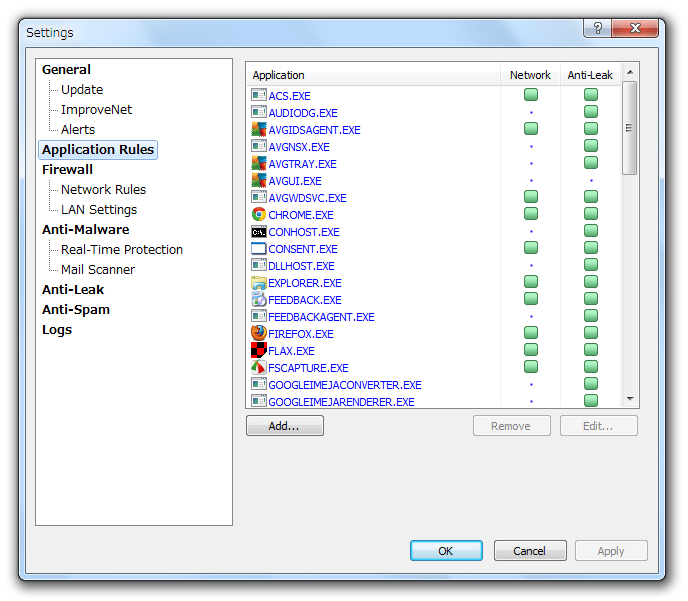Select the EXPLORER.EXE row text
Viewport: 688px width, 601px height.
tap(305, 283)
